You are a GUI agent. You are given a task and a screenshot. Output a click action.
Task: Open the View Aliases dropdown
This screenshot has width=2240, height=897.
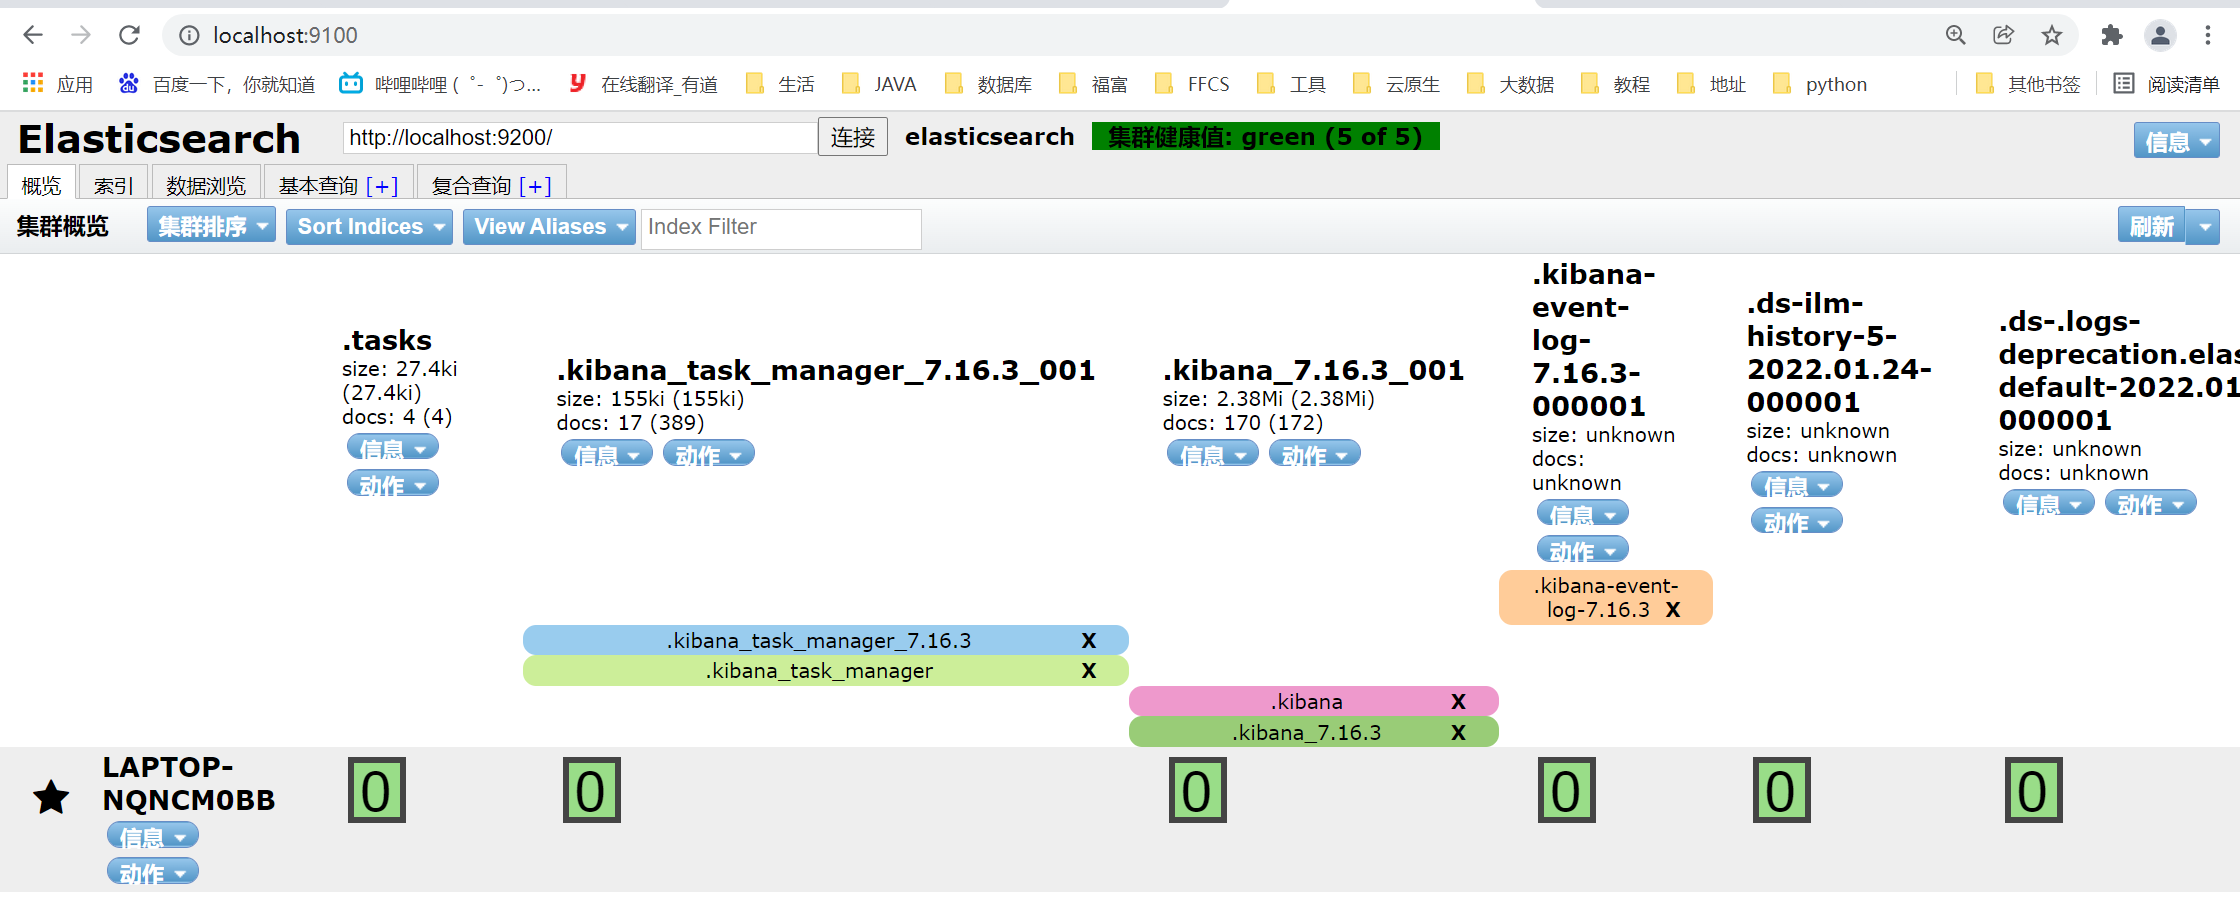coord(549,226)
